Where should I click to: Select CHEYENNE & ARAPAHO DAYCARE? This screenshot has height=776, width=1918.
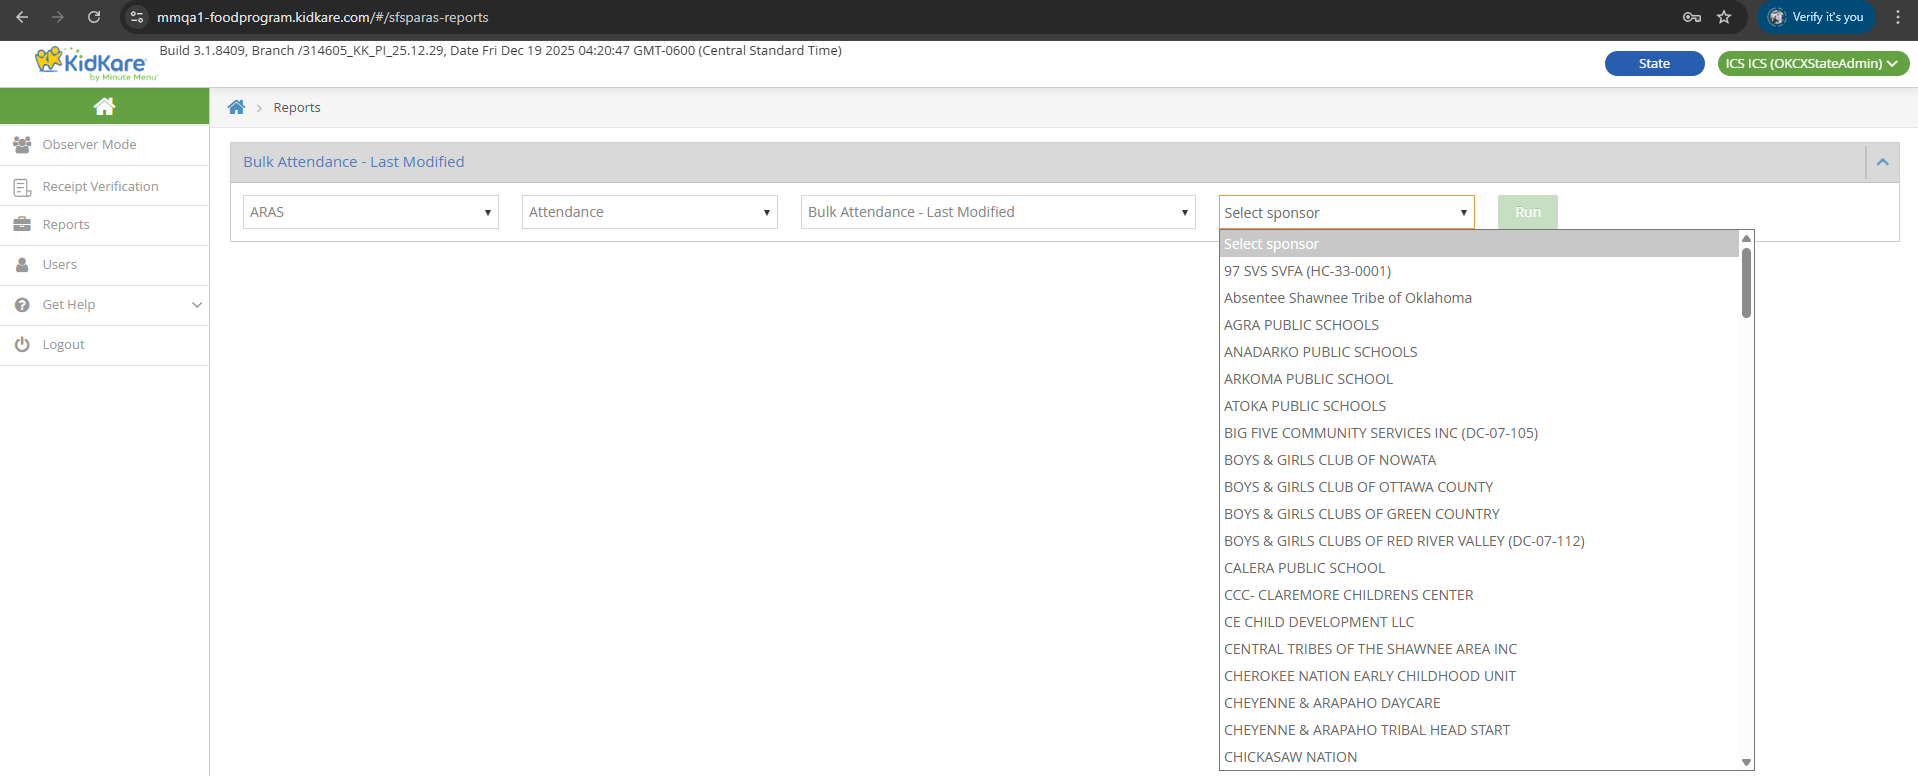(x=1479, y=703)
